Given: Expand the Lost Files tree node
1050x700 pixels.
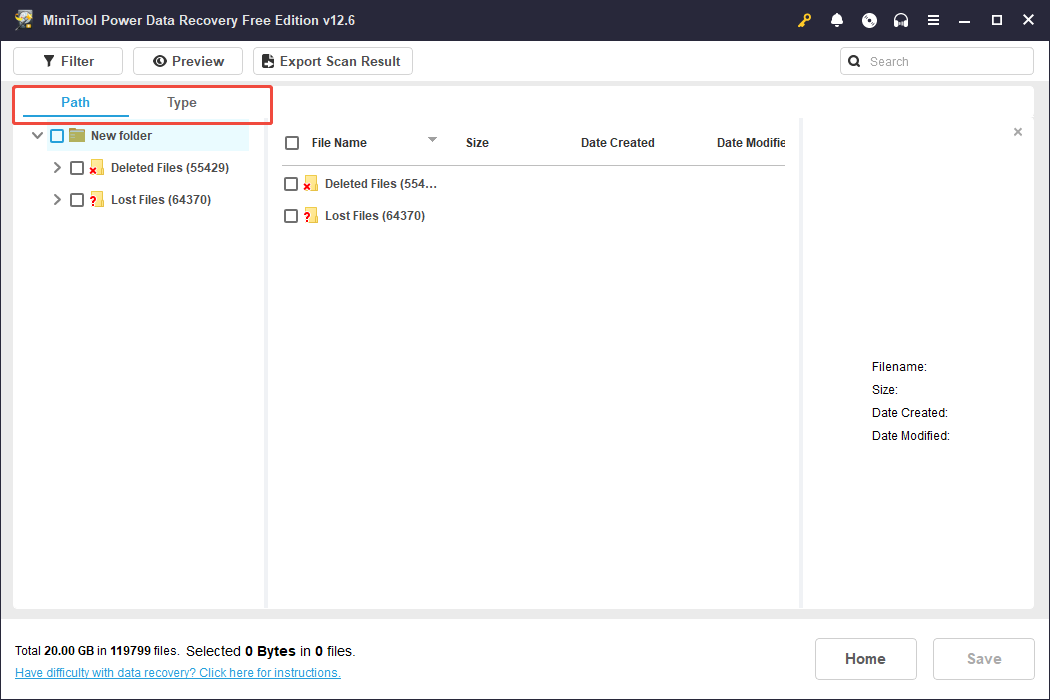Looking at the screenshot, I should (x=57, y=199).
